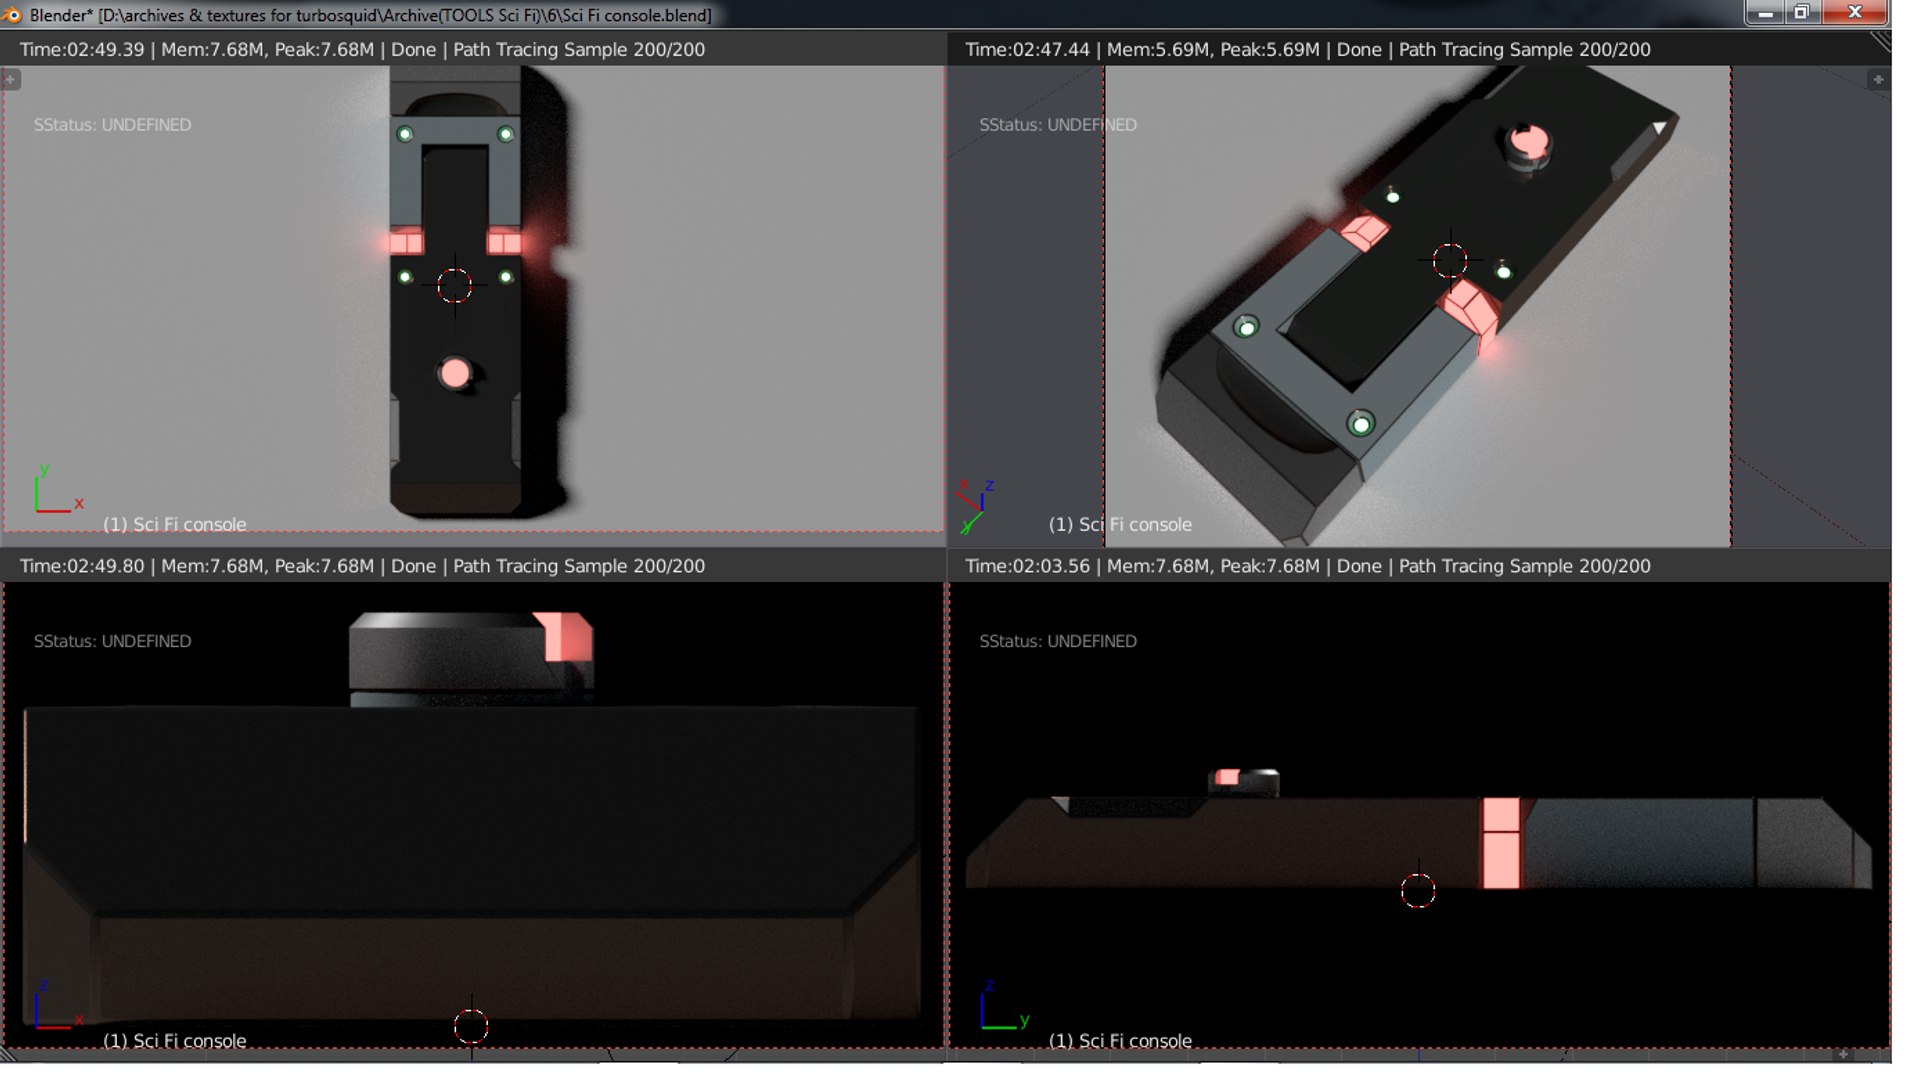This screenshot has height=1080, width=1916.
Task: Click the Sci Fi console label in the top view
Action: tap(175, 524)
